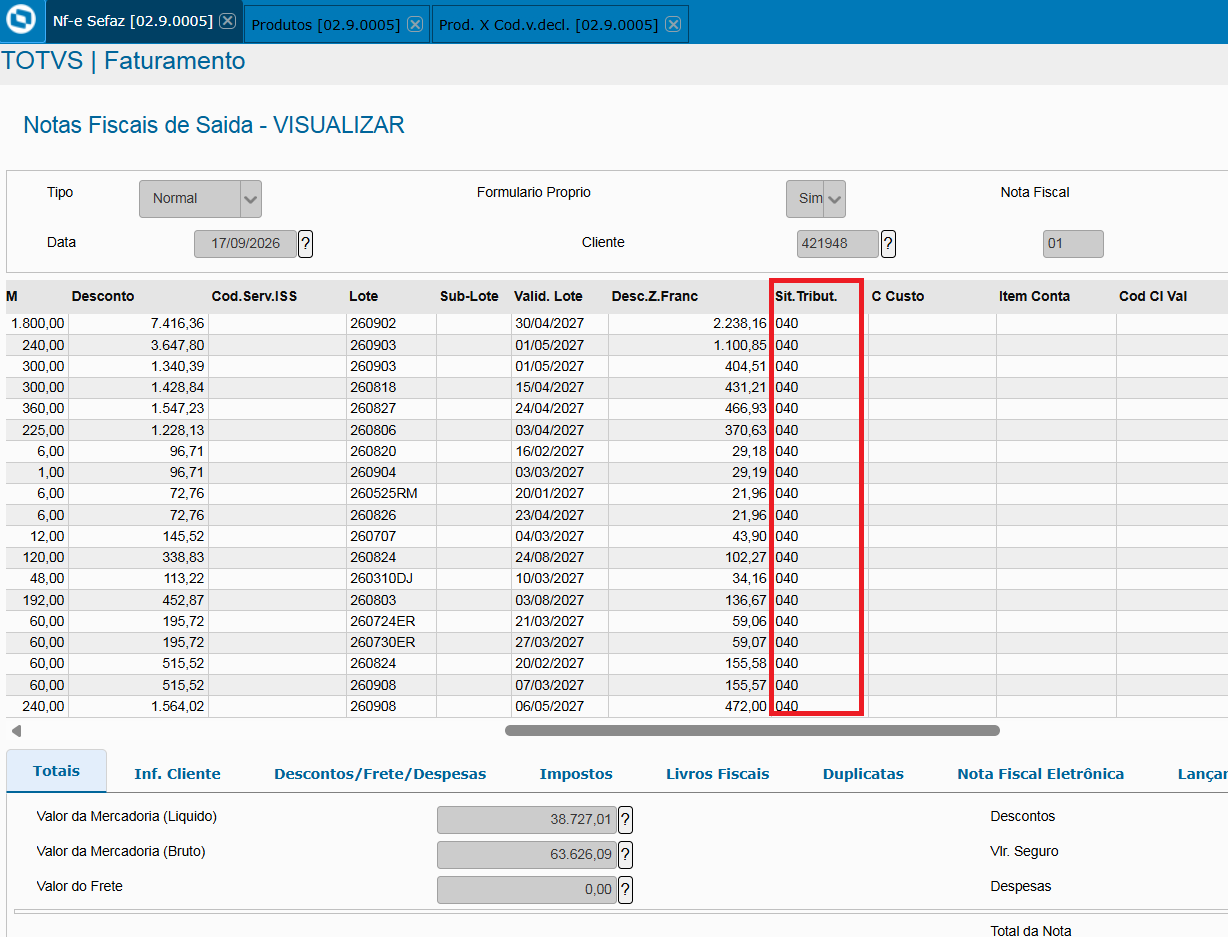Close the Produtos tab with its X icon
1228x937 pixels.
pos(415,25)
